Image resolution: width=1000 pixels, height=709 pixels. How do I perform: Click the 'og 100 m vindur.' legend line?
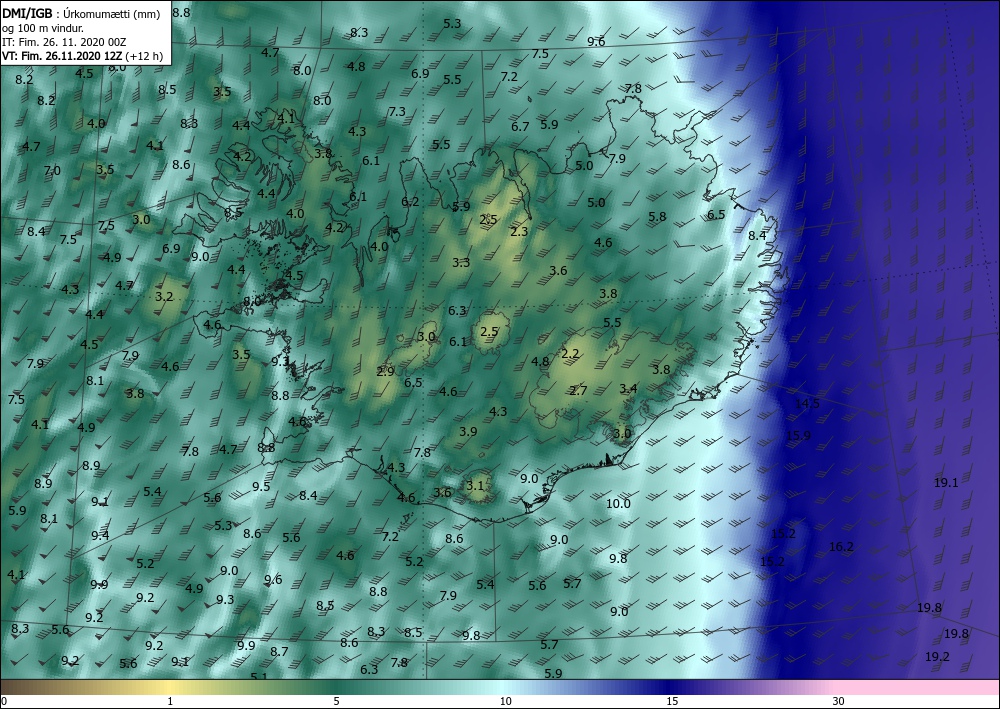coord(43,29)
